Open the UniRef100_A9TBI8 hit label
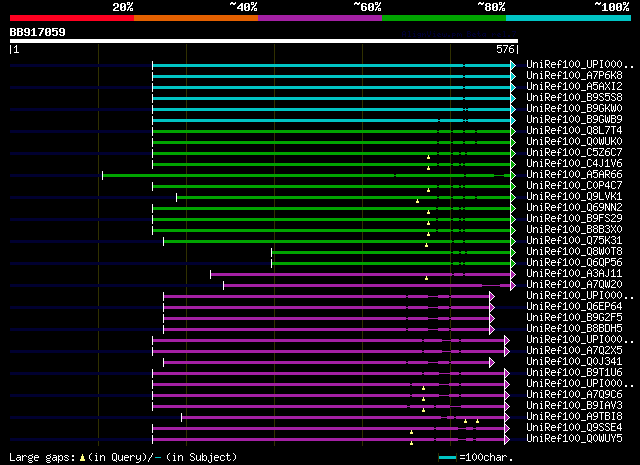 coord(574,417)
